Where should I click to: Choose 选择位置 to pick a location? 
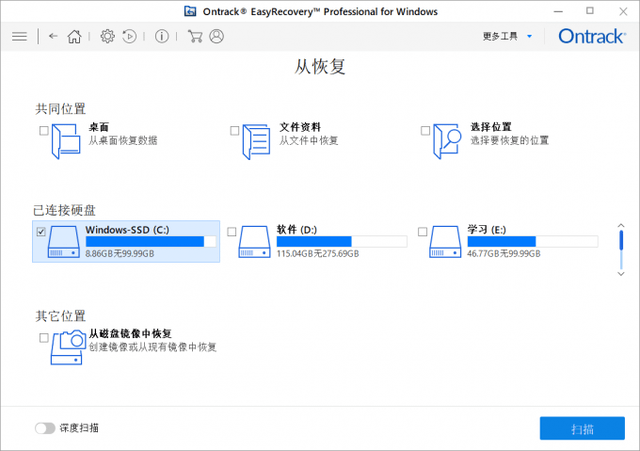(x=426, y=131)
